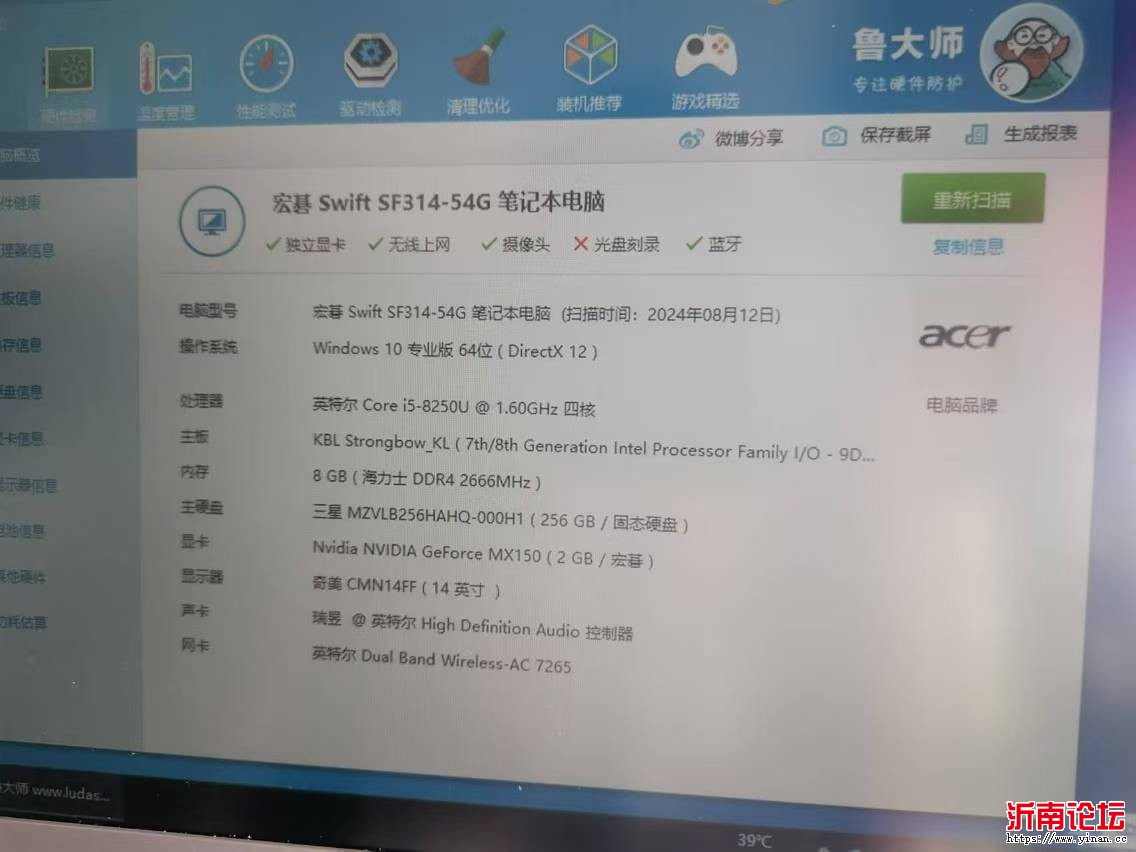Screen dimensions: 1136x852
Task: Open 装机推荐 cube icon
Action: pos(589,58)
